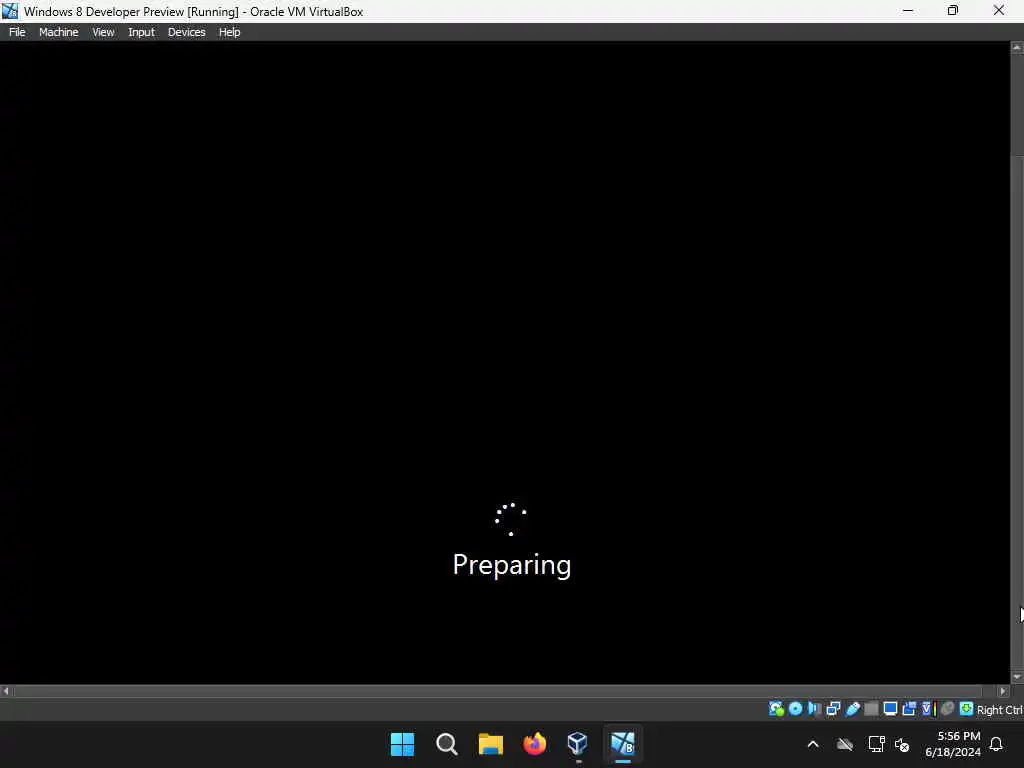Click the hard disk activity status icon

click(776, 709)
